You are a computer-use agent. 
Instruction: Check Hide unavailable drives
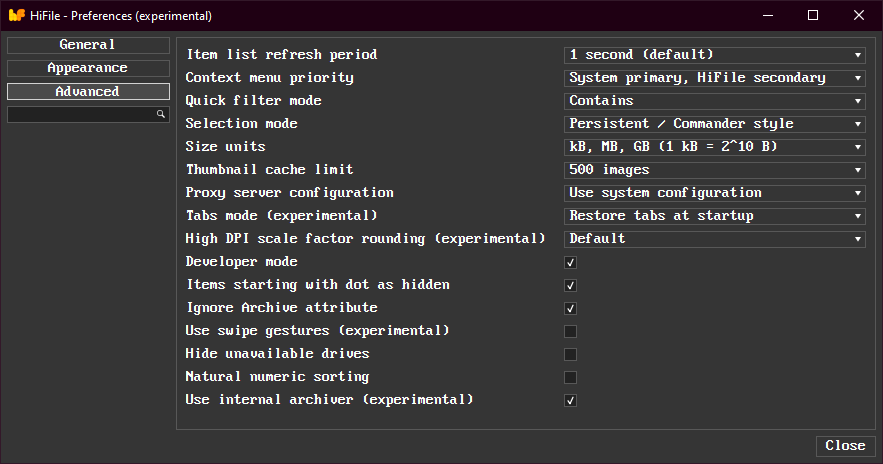tap(571, 354)
